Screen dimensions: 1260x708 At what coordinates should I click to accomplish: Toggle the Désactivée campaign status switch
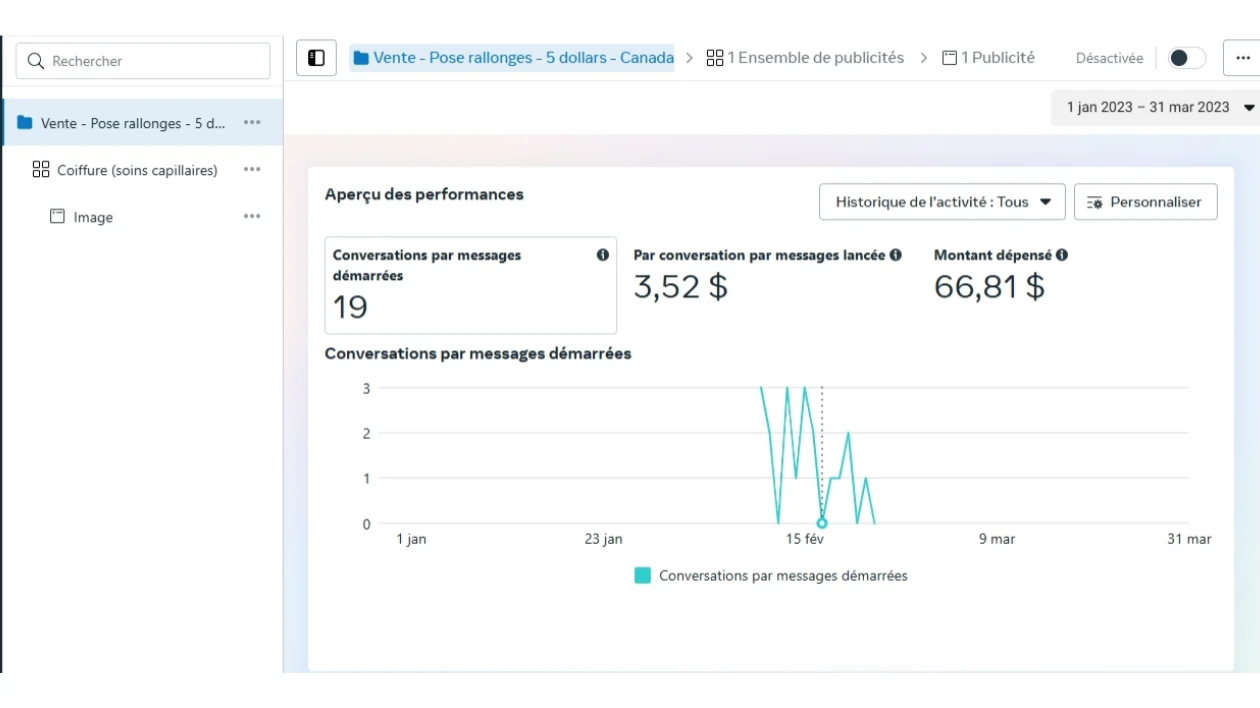1186,58
